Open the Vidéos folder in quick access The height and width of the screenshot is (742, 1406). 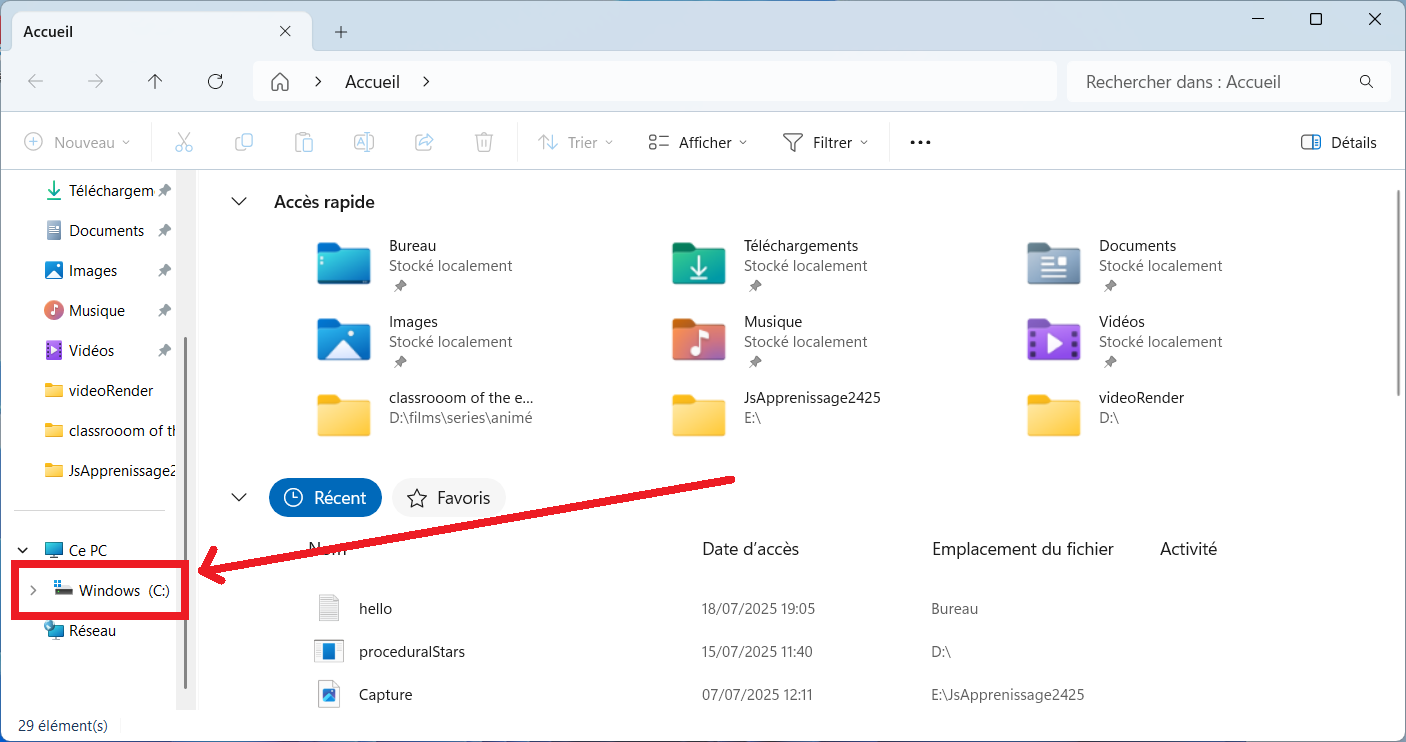(1054, 339)
